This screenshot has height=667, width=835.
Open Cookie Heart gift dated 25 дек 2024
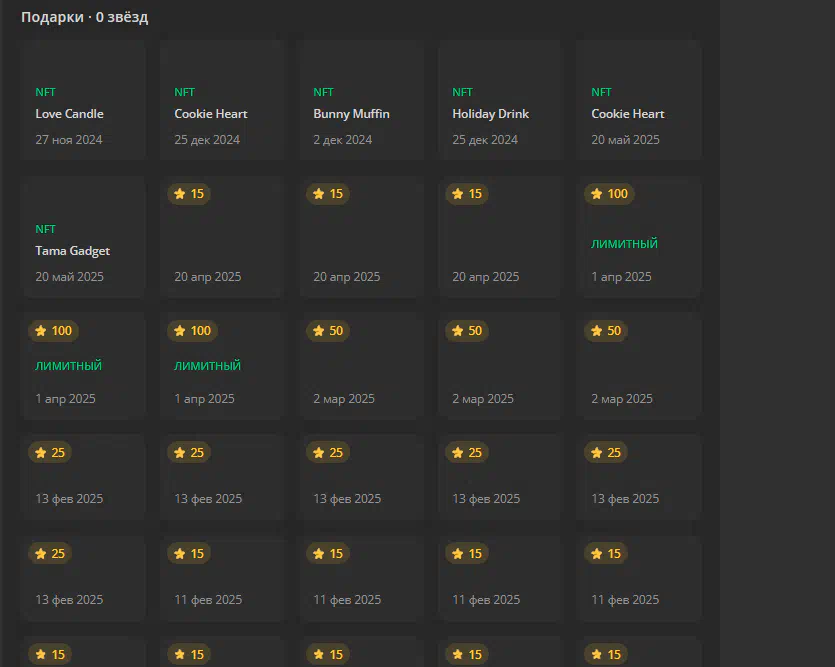point(223,100)
